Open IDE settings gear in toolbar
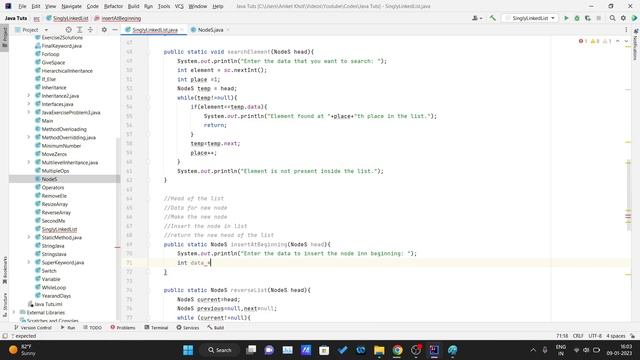The image size is (640, 360). 623,18
